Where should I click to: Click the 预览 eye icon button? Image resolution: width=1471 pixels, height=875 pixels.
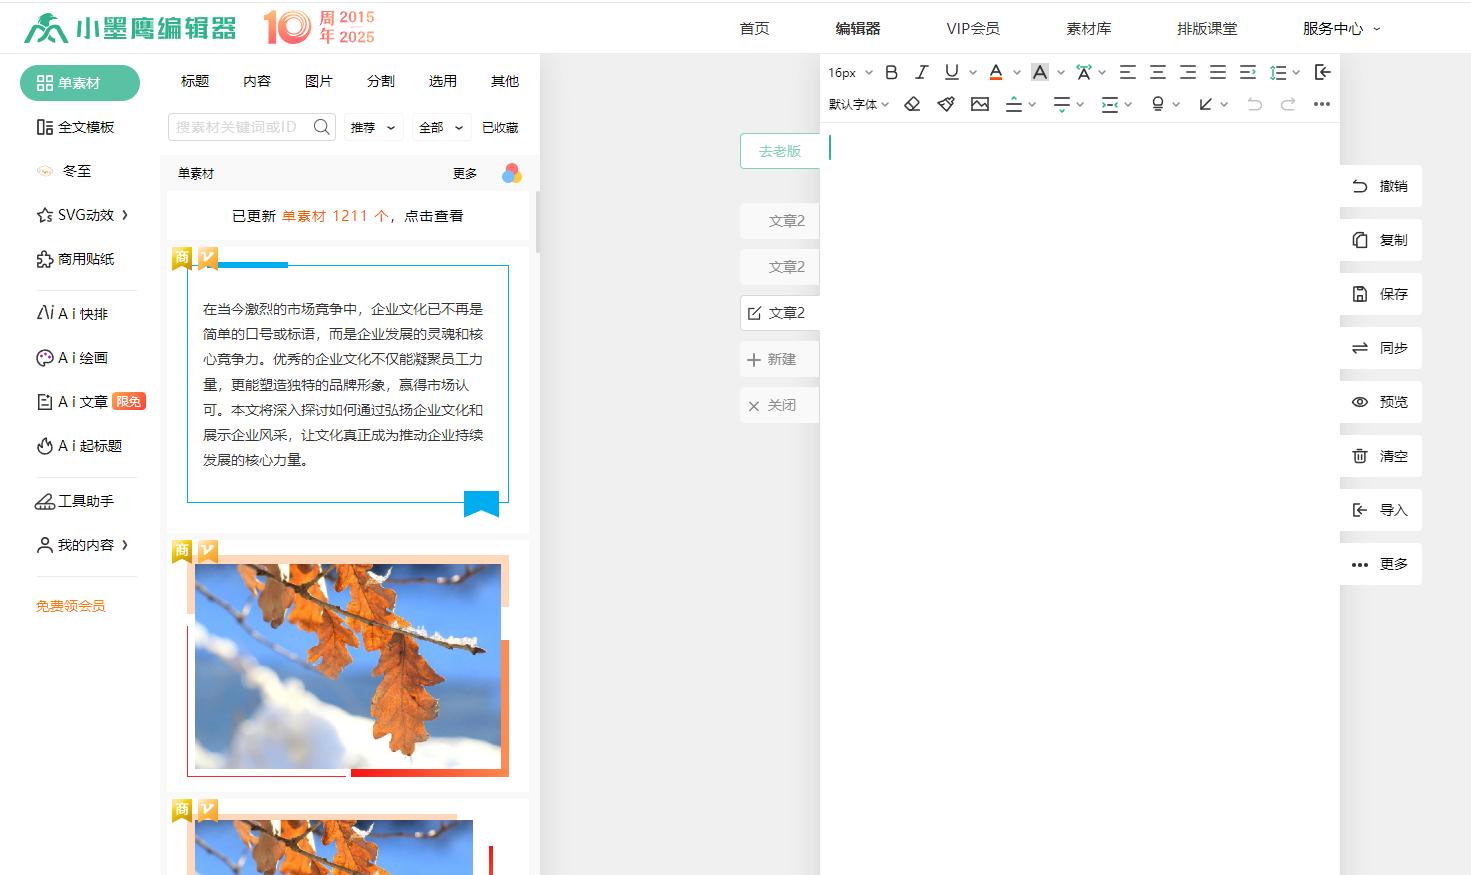[x=1380, y=402]
